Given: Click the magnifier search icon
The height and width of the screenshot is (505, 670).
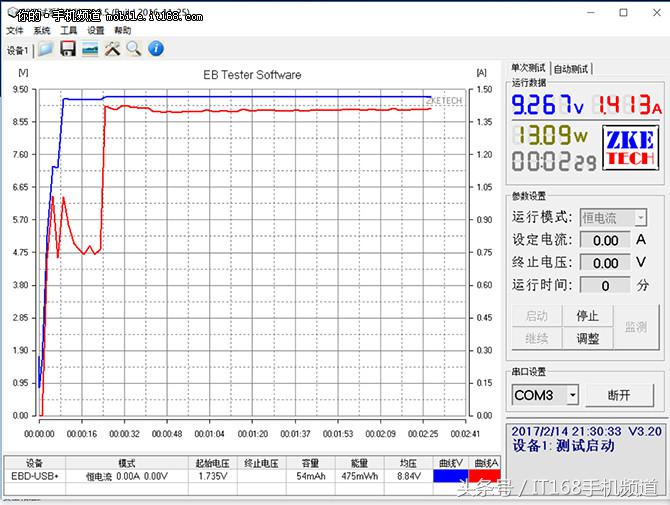Looking at the screenshot, I should (133, 49).
